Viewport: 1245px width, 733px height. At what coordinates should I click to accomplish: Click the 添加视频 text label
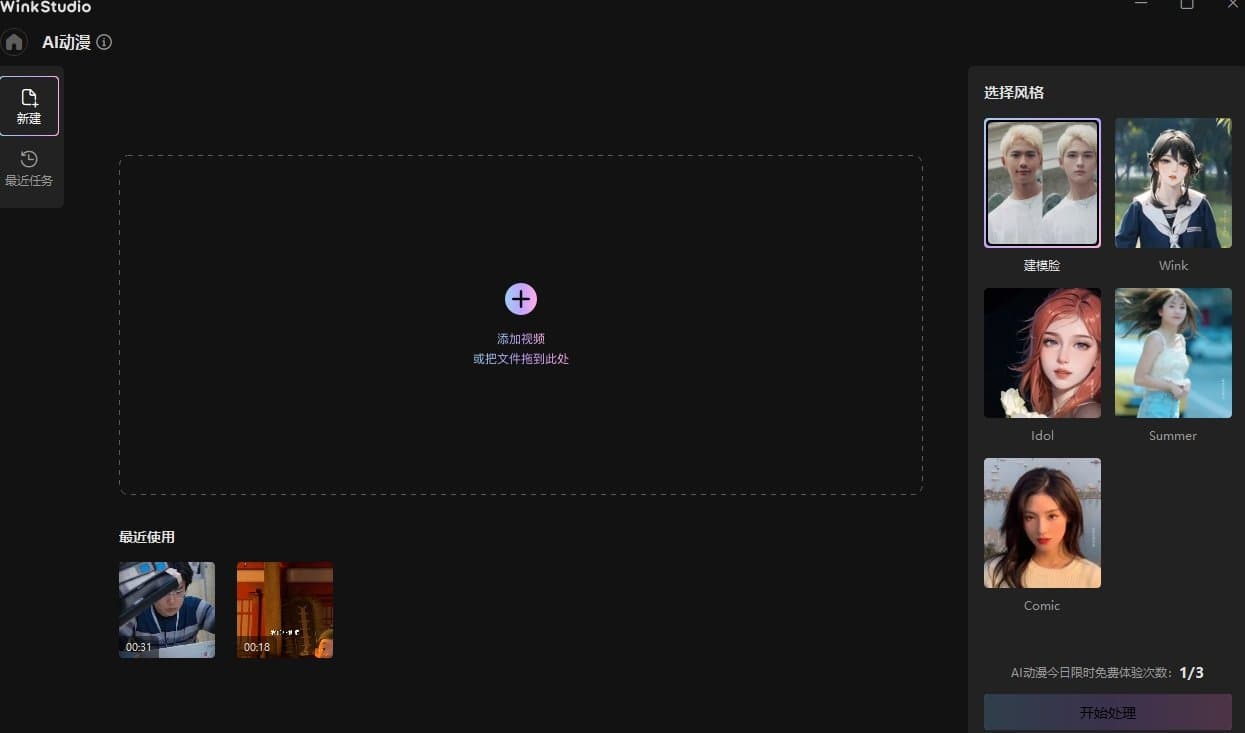click(x=520, y=339)
